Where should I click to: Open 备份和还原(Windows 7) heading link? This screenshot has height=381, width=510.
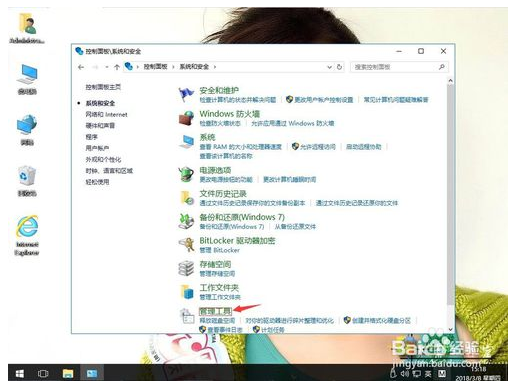pyautogui.click(x=242, y=217)
